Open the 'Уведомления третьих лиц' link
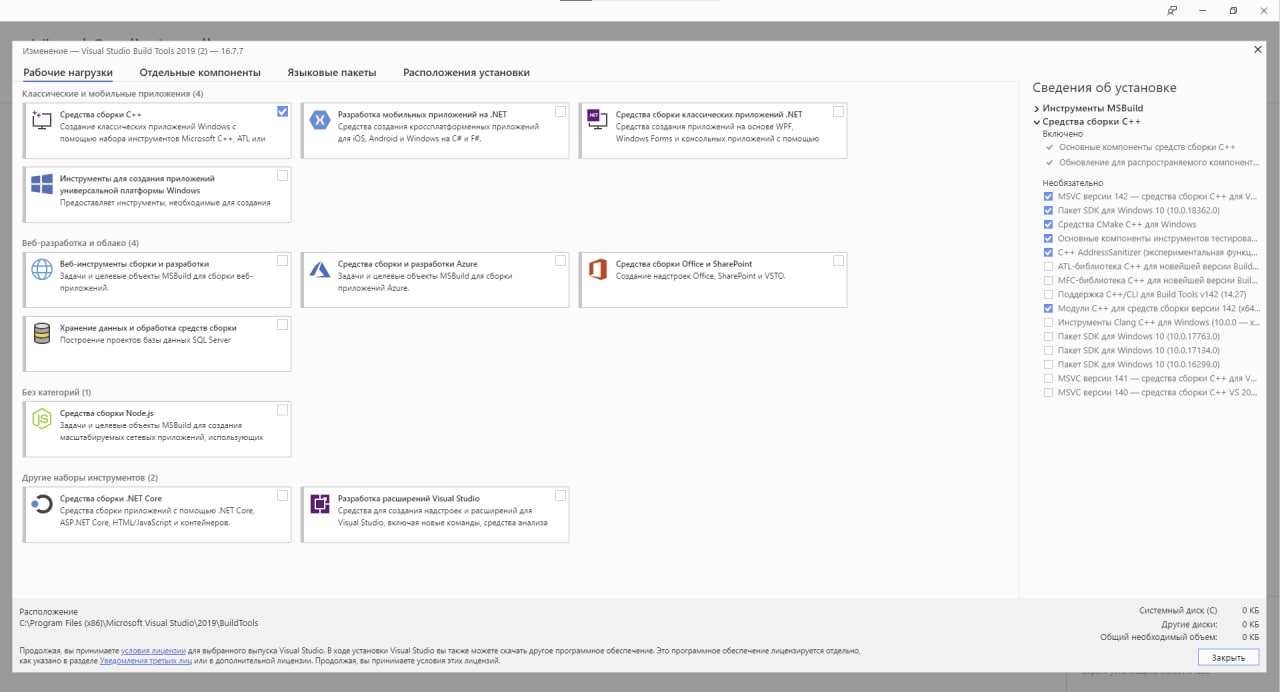Screen dimensions: 1280x692 click(x=145, y=660)
